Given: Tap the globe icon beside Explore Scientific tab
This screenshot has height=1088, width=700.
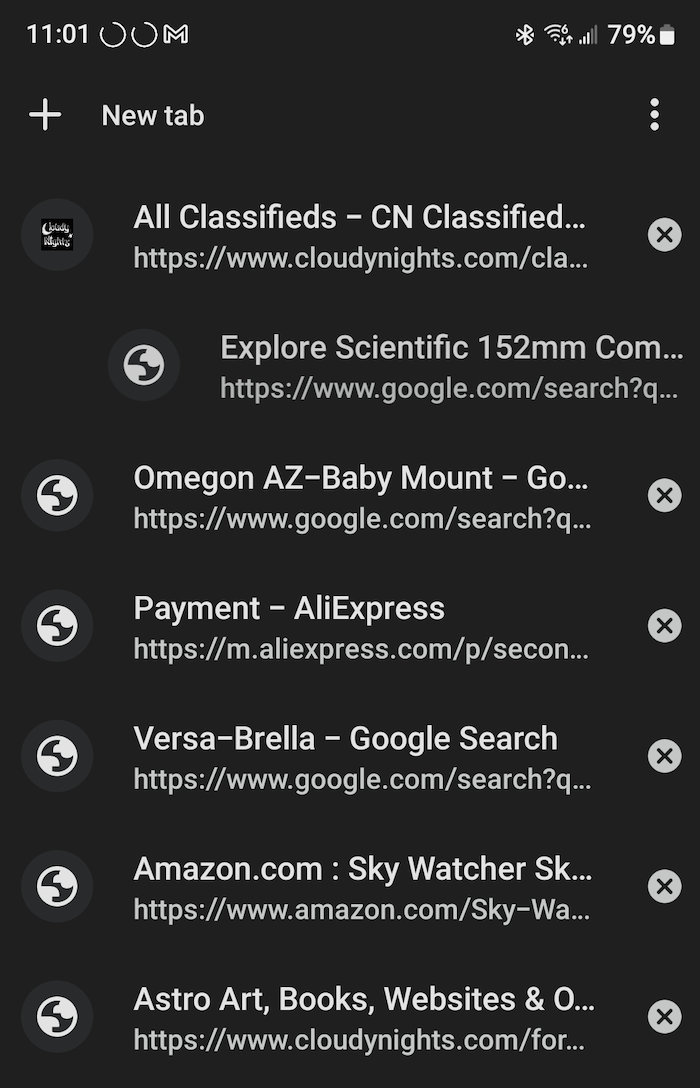Looking at the screenshot, I should tap(143, 365).
